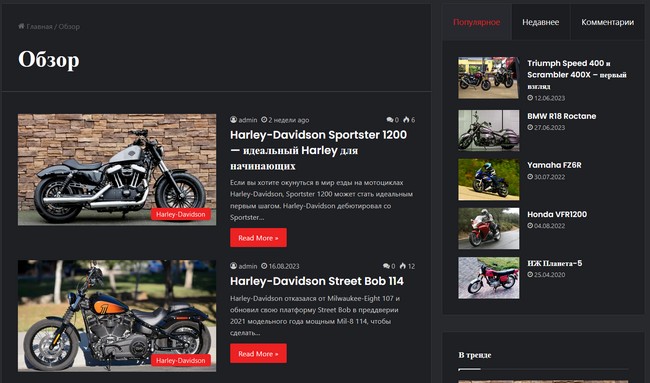
Task: Click comments bubble icon on Street Bob post
Action: click(x=386, y=266)
